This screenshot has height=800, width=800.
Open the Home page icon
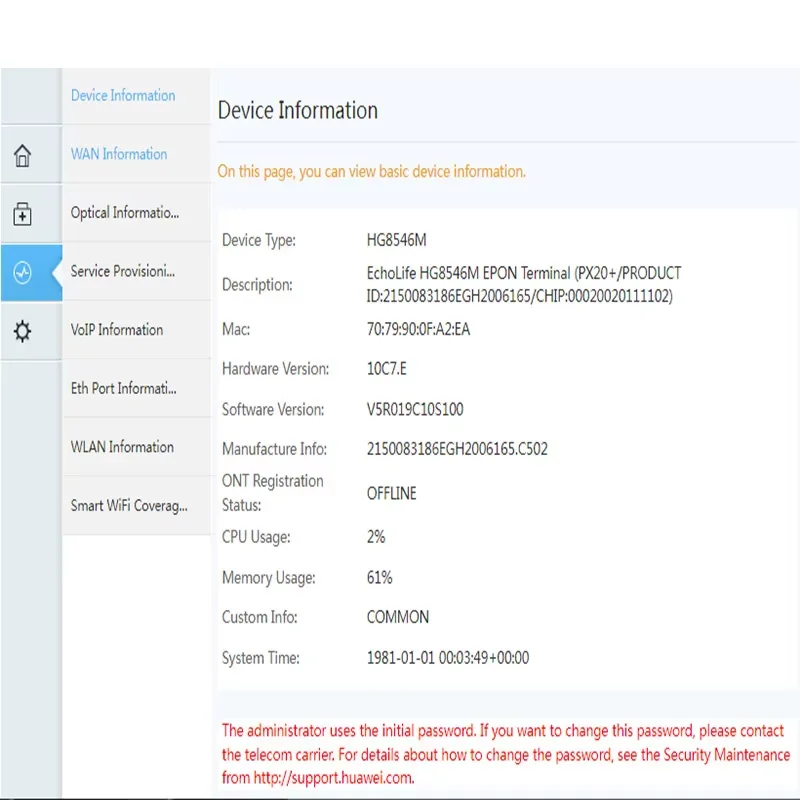click(22, 155)
